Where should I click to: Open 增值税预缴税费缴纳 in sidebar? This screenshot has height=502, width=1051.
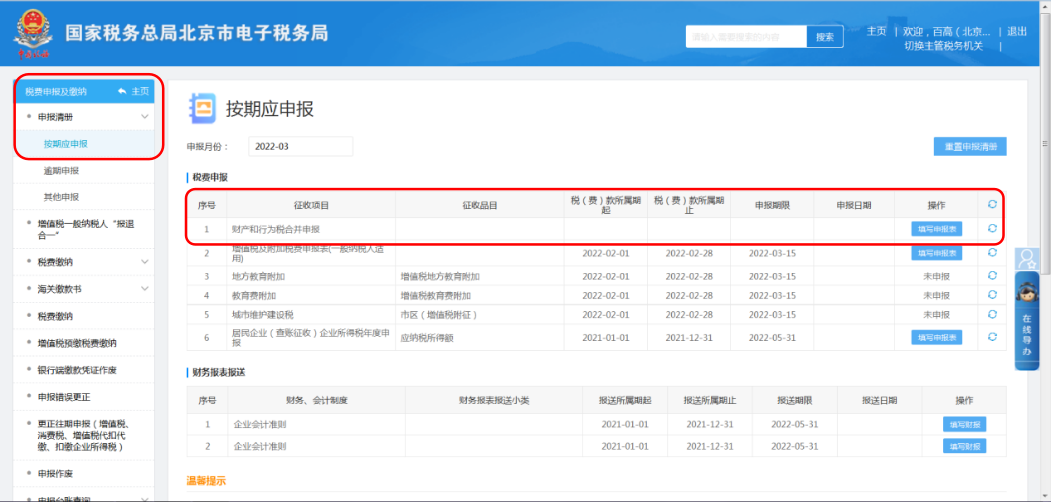[x=77, y=343]
